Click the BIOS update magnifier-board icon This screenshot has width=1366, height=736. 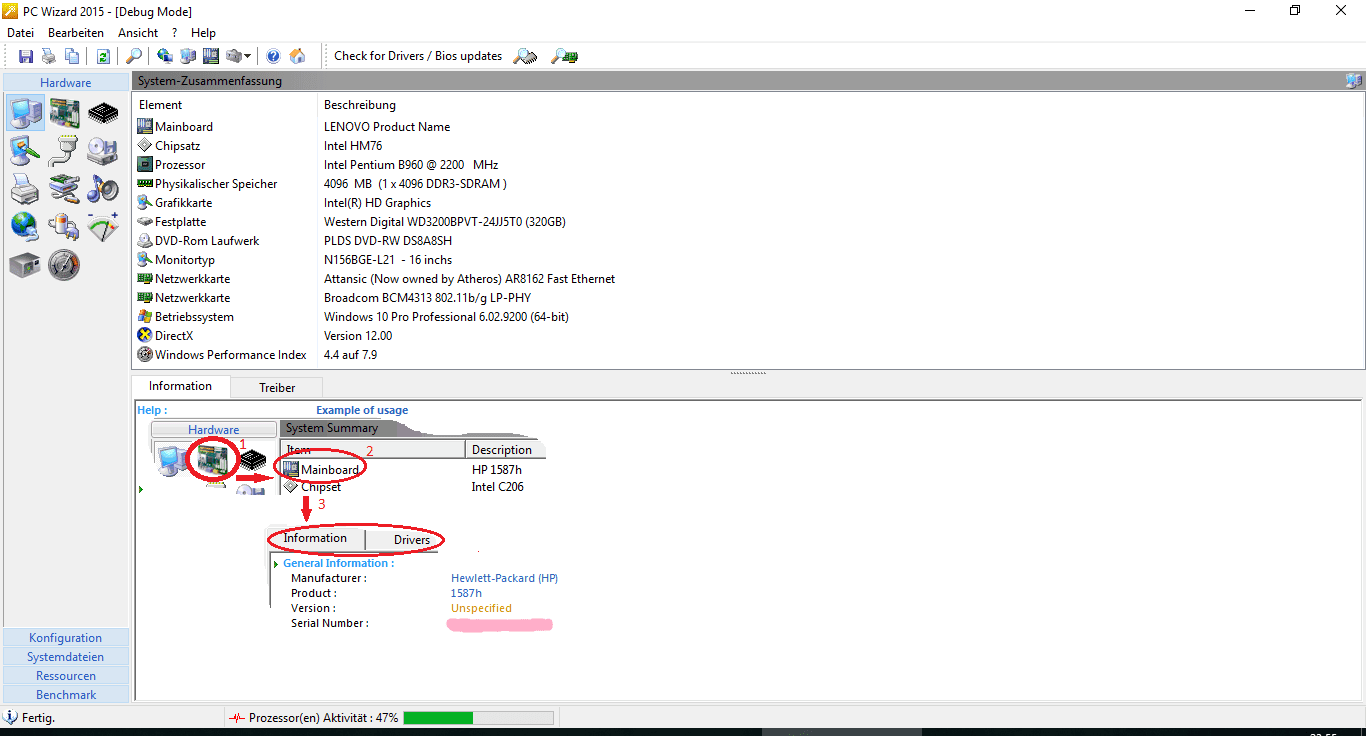tap(565, 56)
